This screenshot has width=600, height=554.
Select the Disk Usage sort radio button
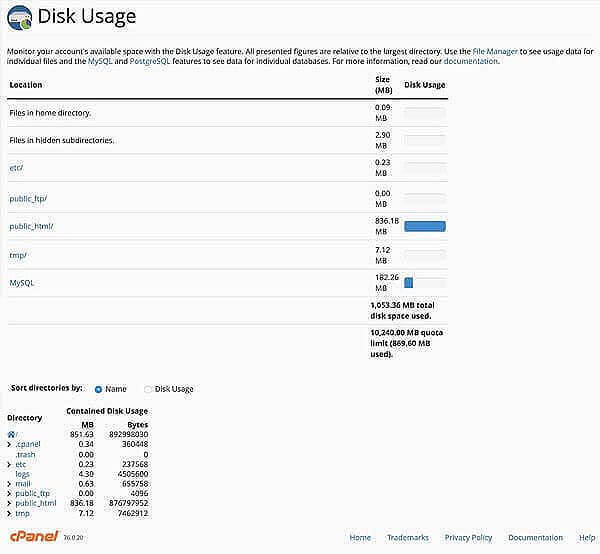[148, 389]
